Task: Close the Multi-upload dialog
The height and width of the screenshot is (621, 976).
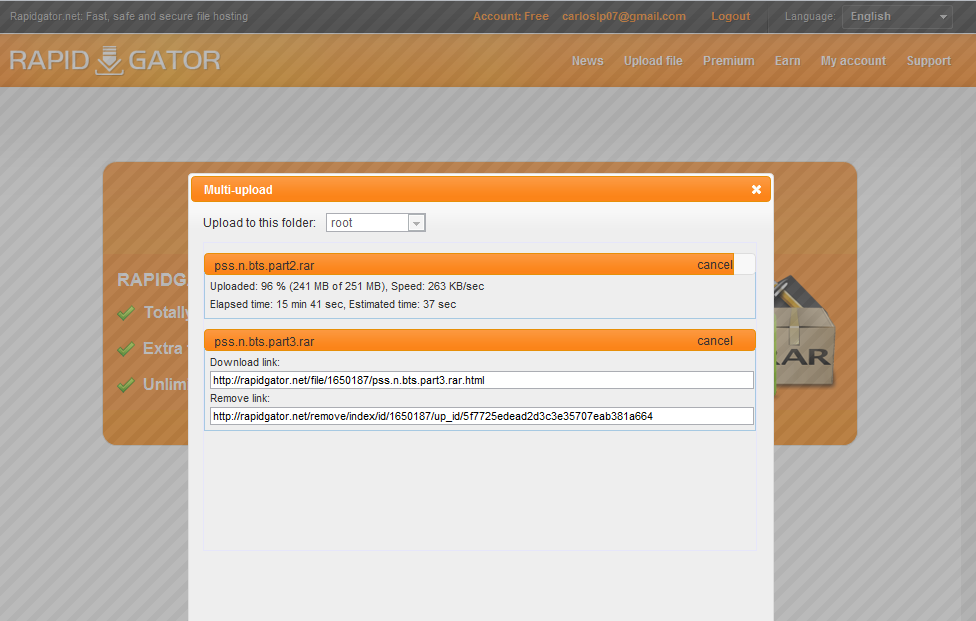Action: click(x=756, y=189)
